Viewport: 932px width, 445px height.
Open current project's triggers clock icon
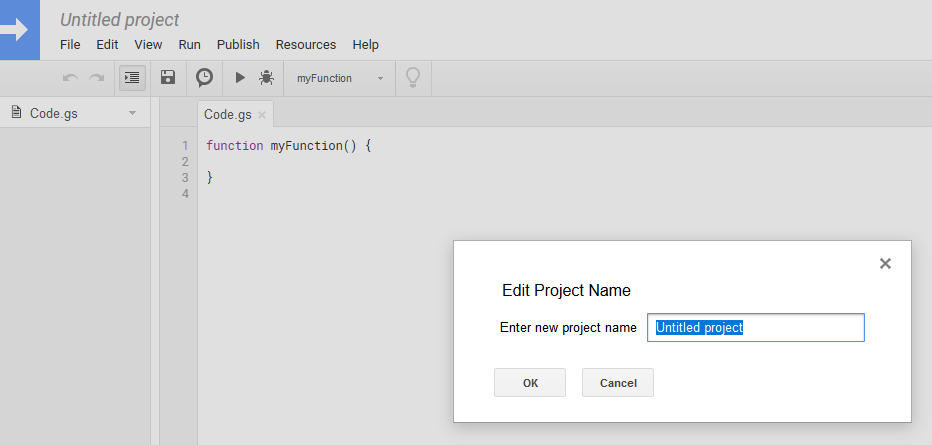pos(204,78)
